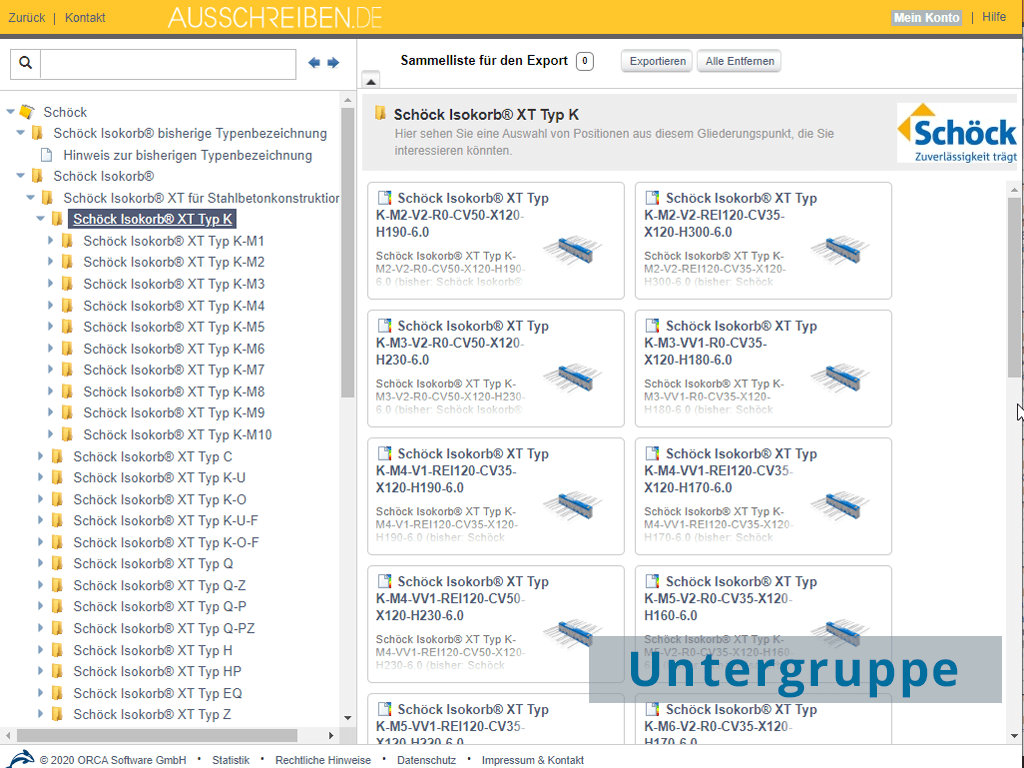Open Rechtliche Hinweise footer link
The image size is (1024, 768).
(323, 760)
